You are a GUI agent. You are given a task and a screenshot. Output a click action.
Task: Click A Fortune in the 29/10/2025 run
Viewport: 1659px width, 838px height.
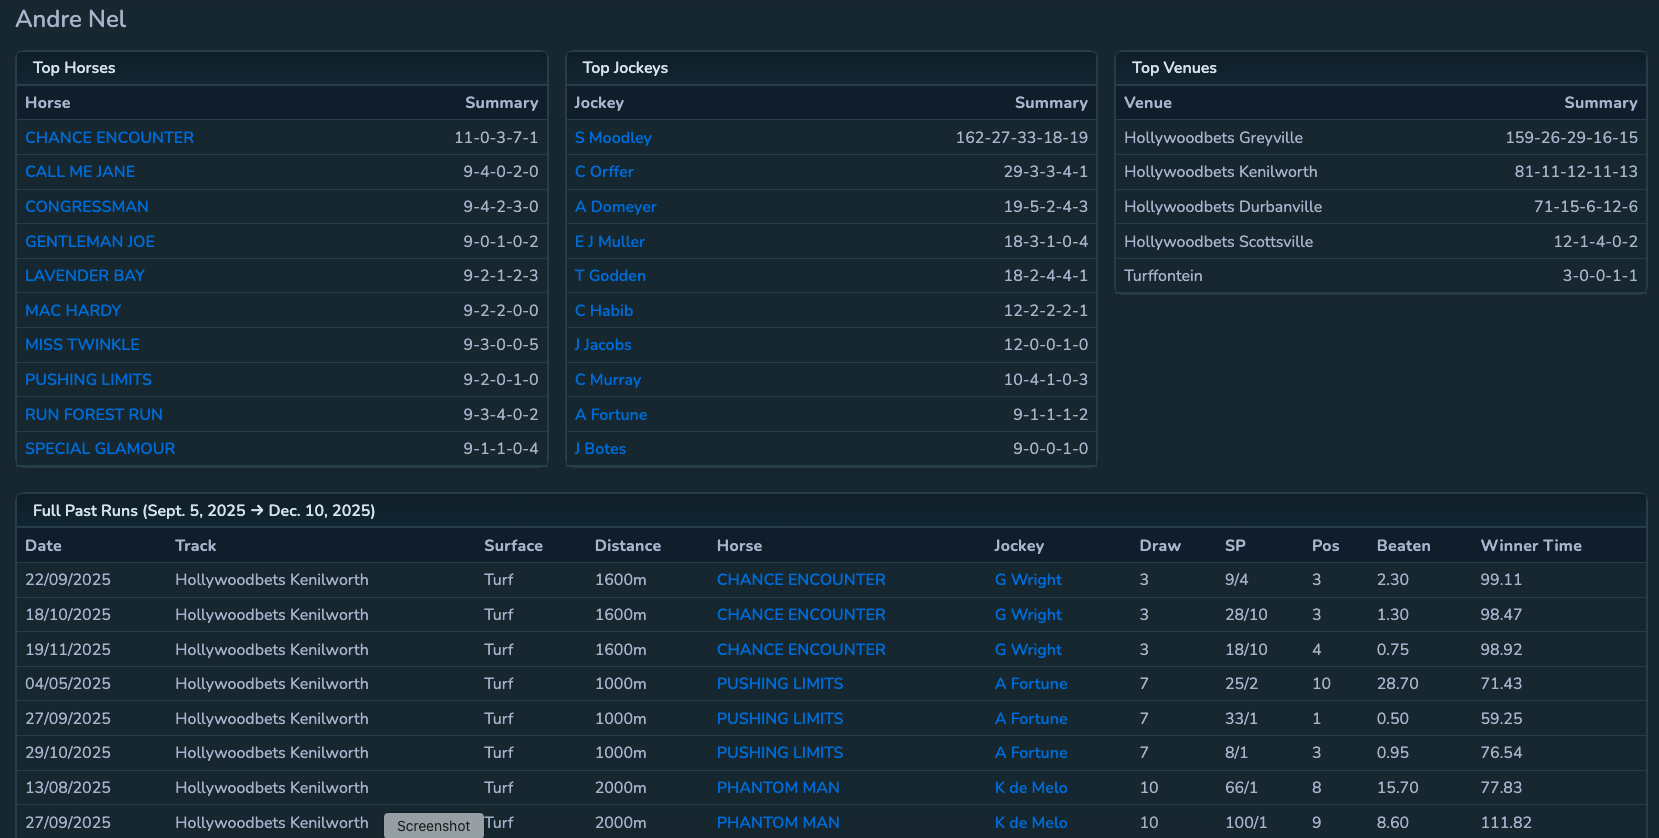point(1031,752)
